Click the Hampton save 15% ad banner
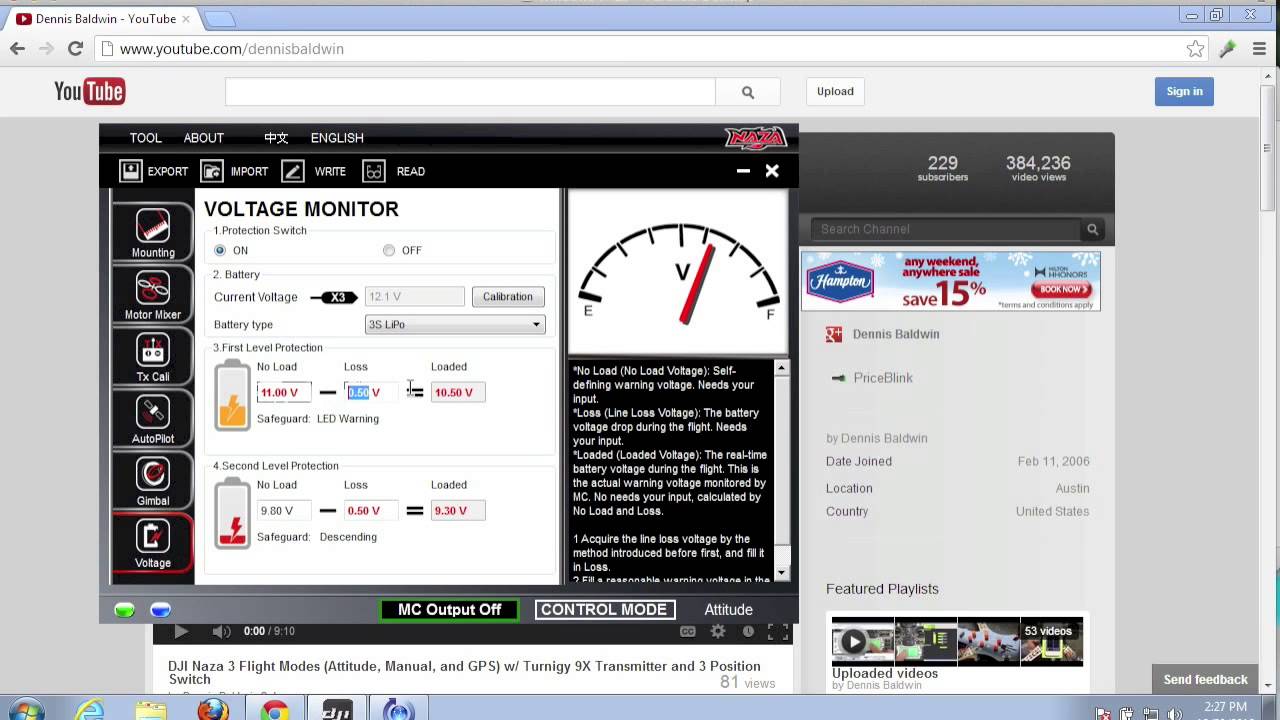Screen dimensions: 1280x720 [x=950, y=281]
